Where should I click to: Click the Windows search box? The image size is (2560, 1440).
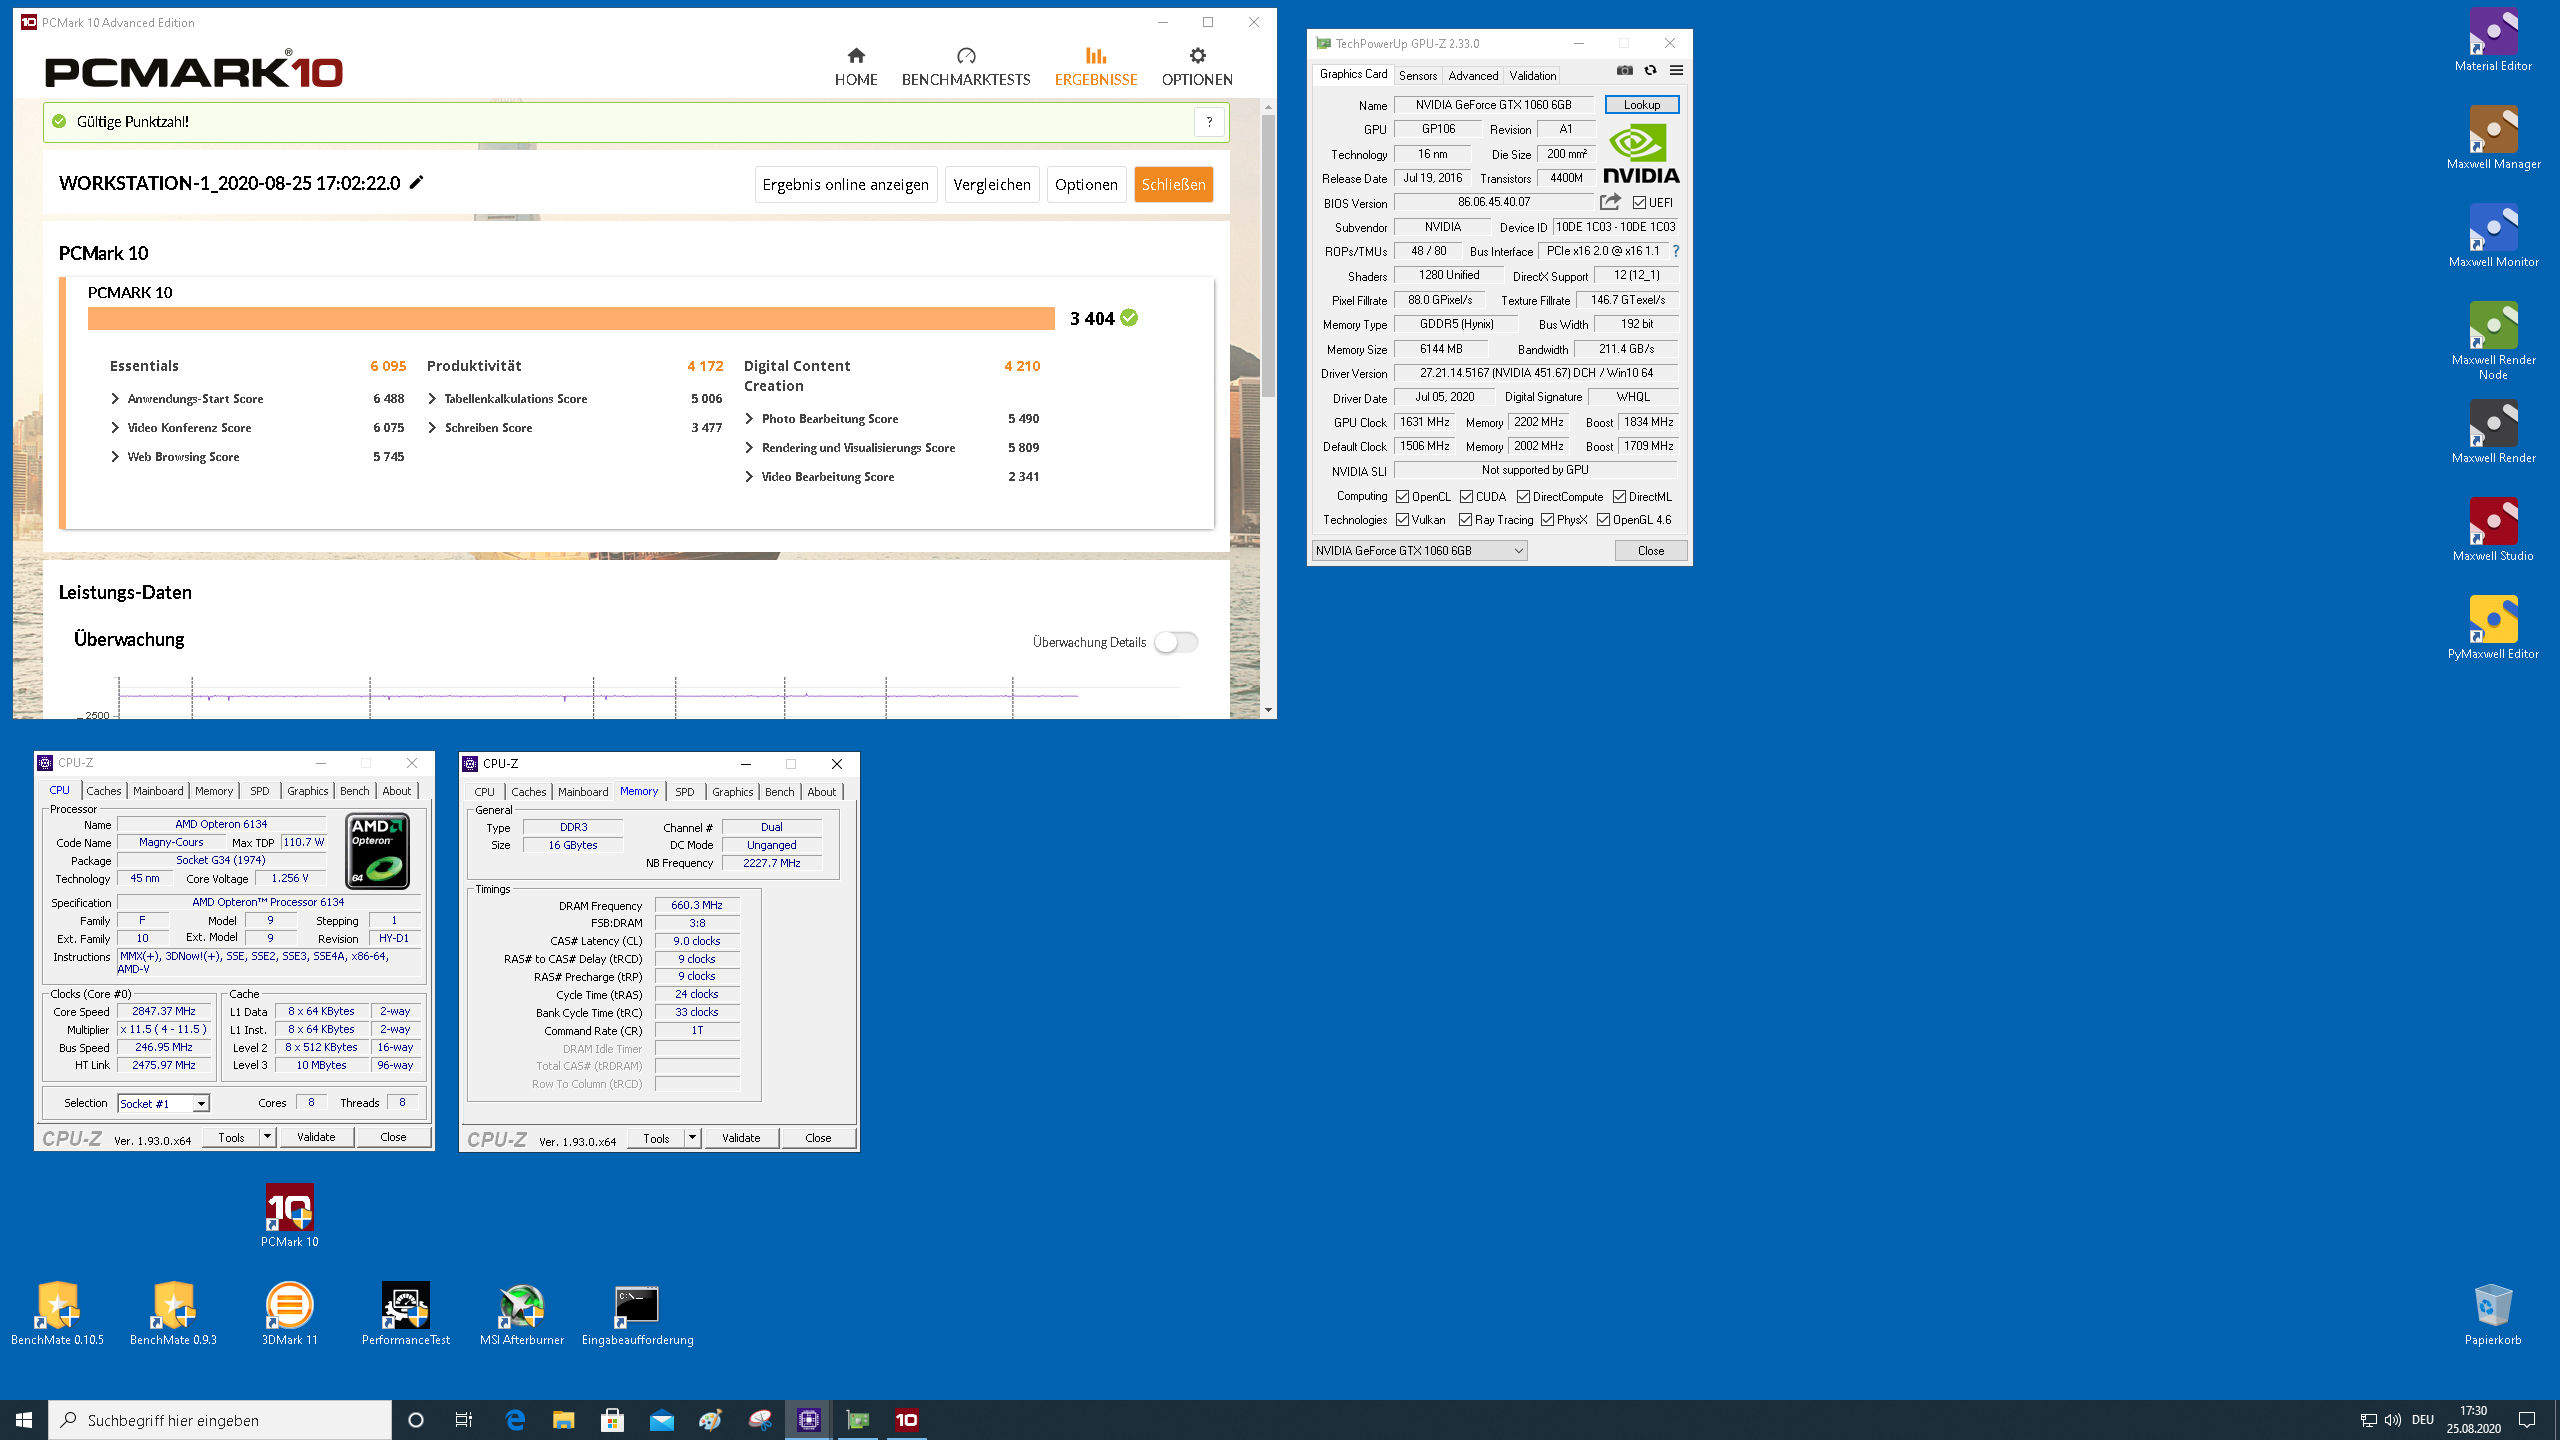(x=220, y=1420)
